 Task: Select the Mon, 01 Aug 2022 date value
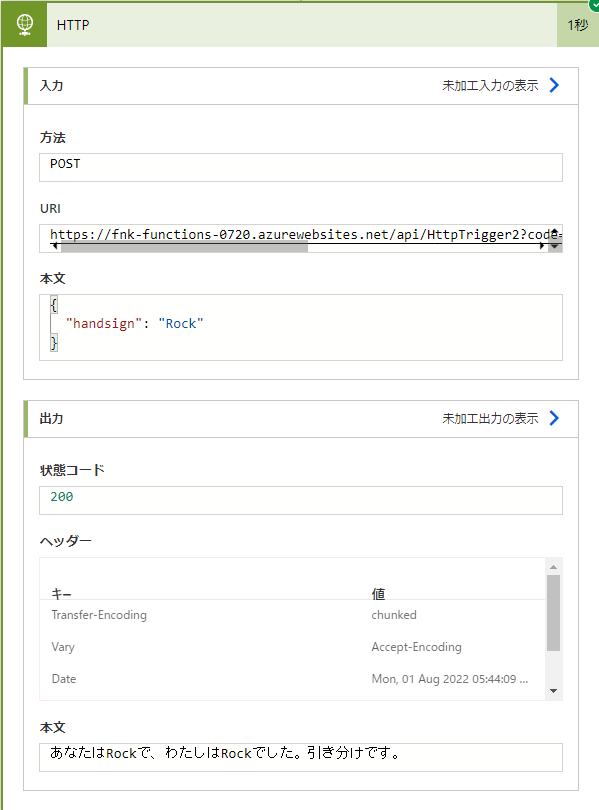click(450, 679)
